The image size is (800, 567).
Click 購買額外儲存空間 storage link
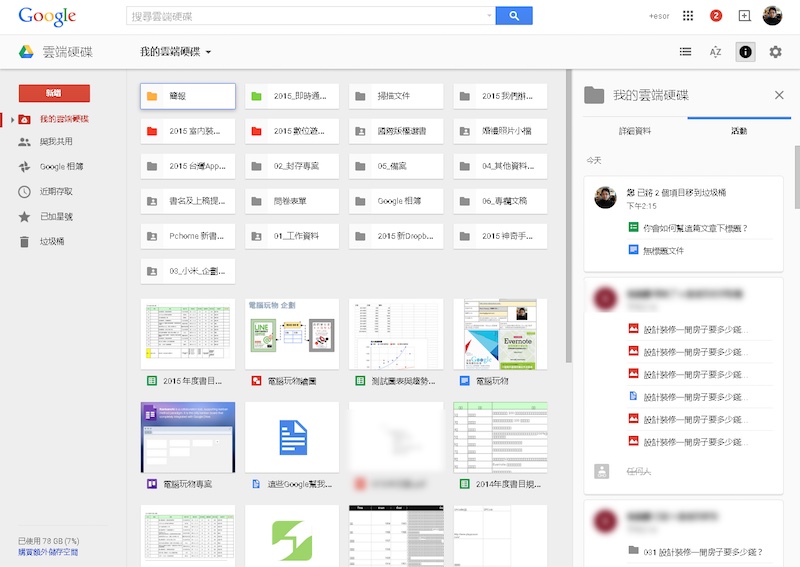(x=48, y=552)
